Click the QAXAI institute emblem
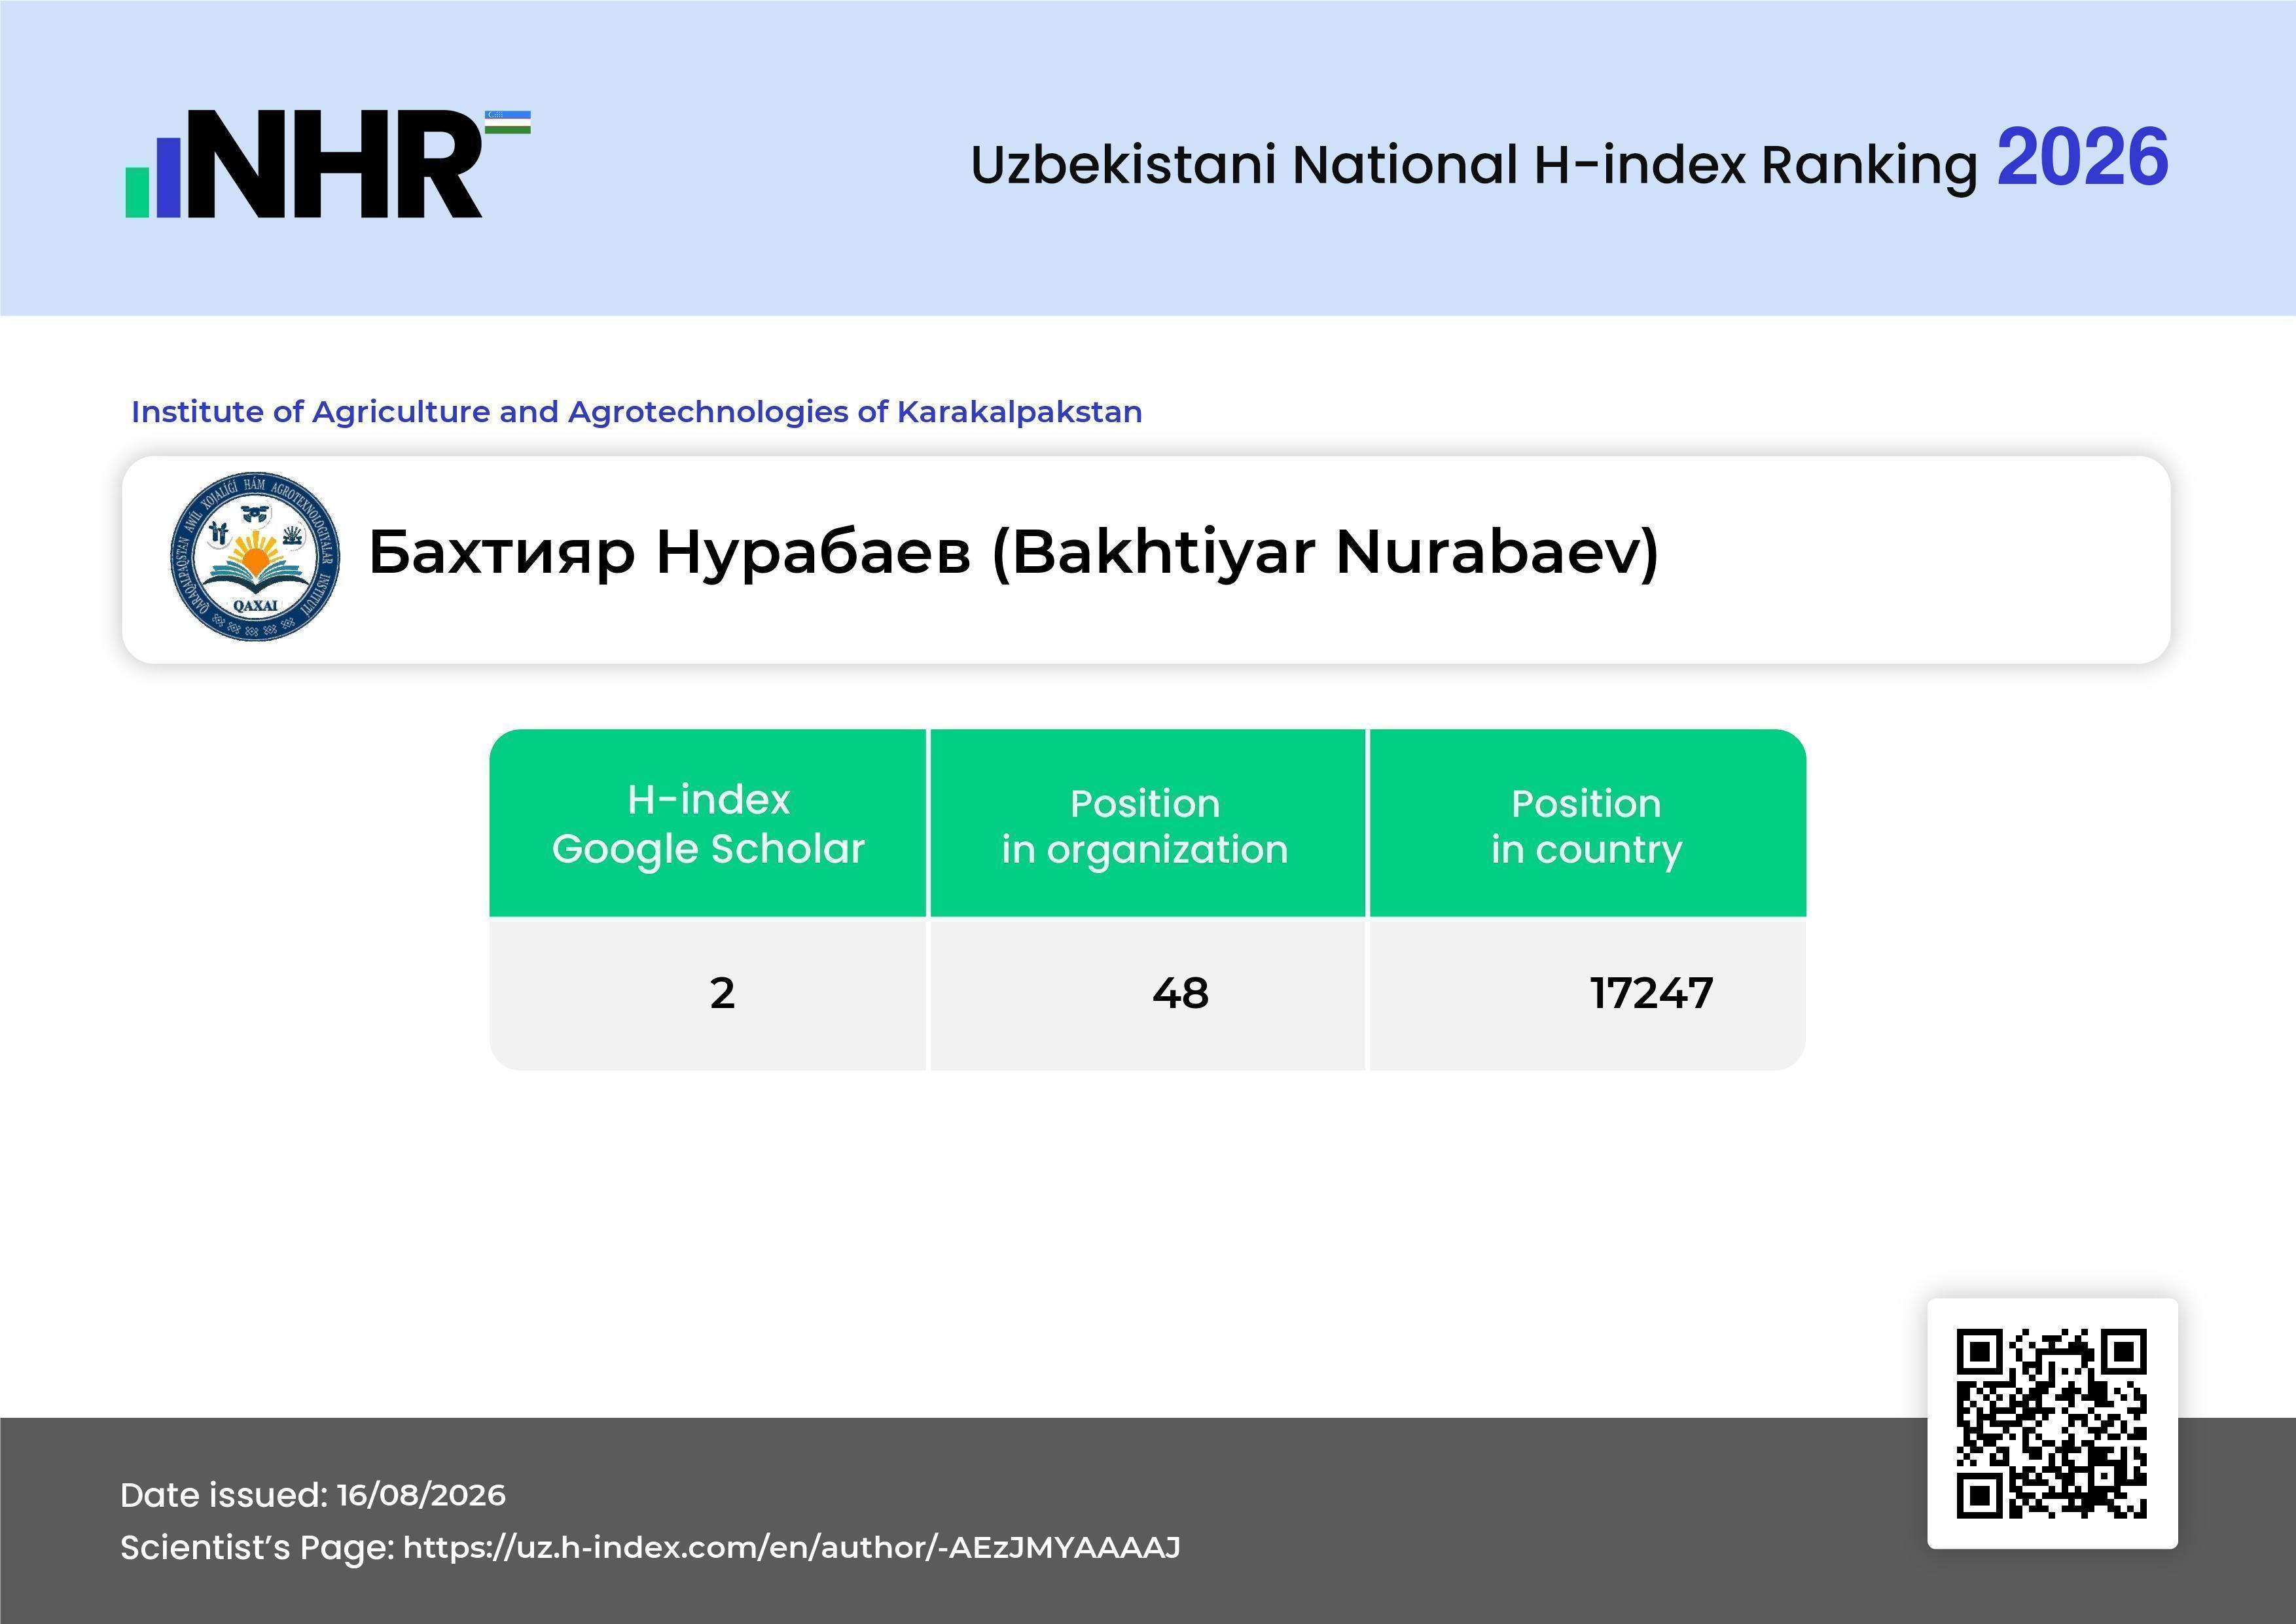 pyautogui.click(x=255, y=556)
